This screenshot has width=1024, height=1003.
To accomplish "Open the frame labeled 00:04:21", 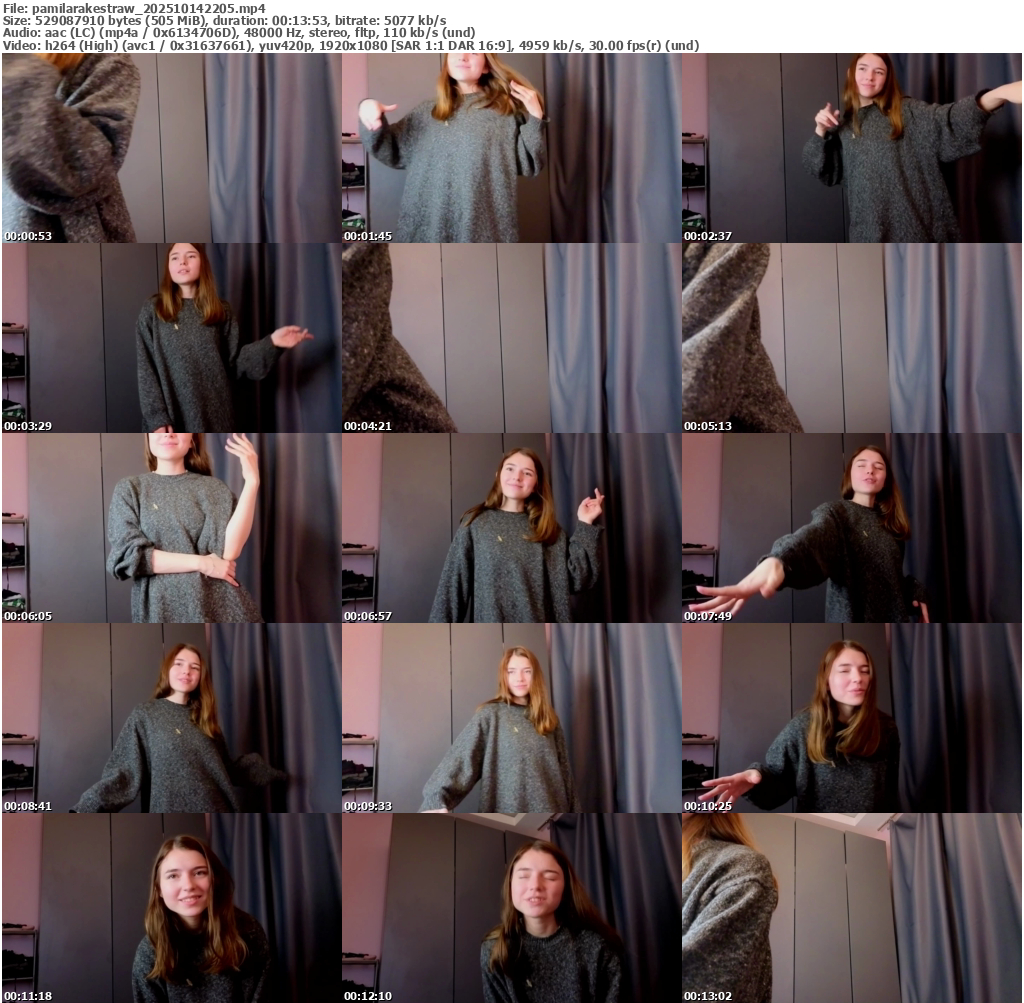I will pos(511,338).
